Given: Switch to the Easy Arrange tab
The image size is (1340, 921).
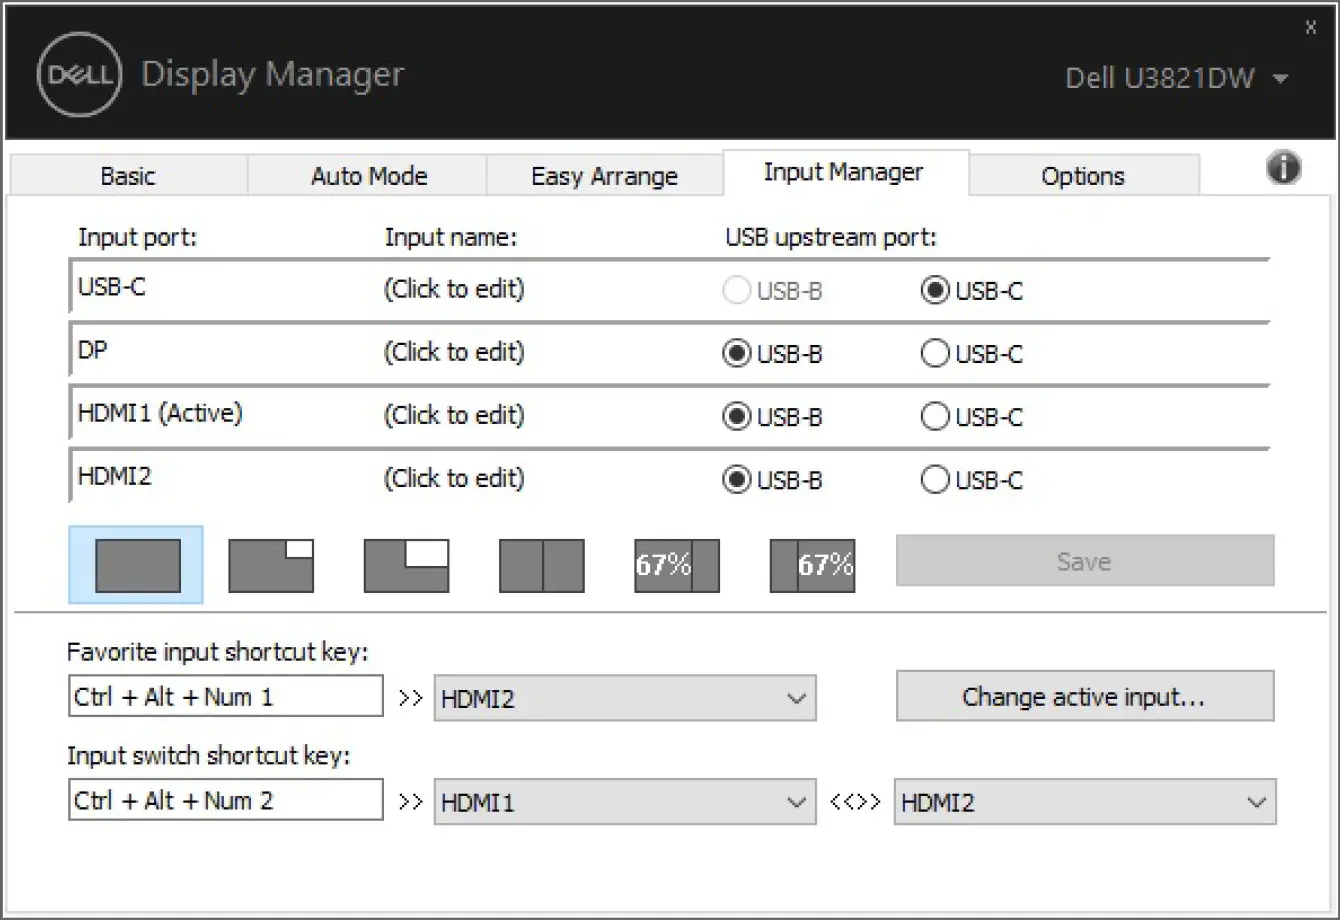Looking at the screenshot, I should click(604, 176).
